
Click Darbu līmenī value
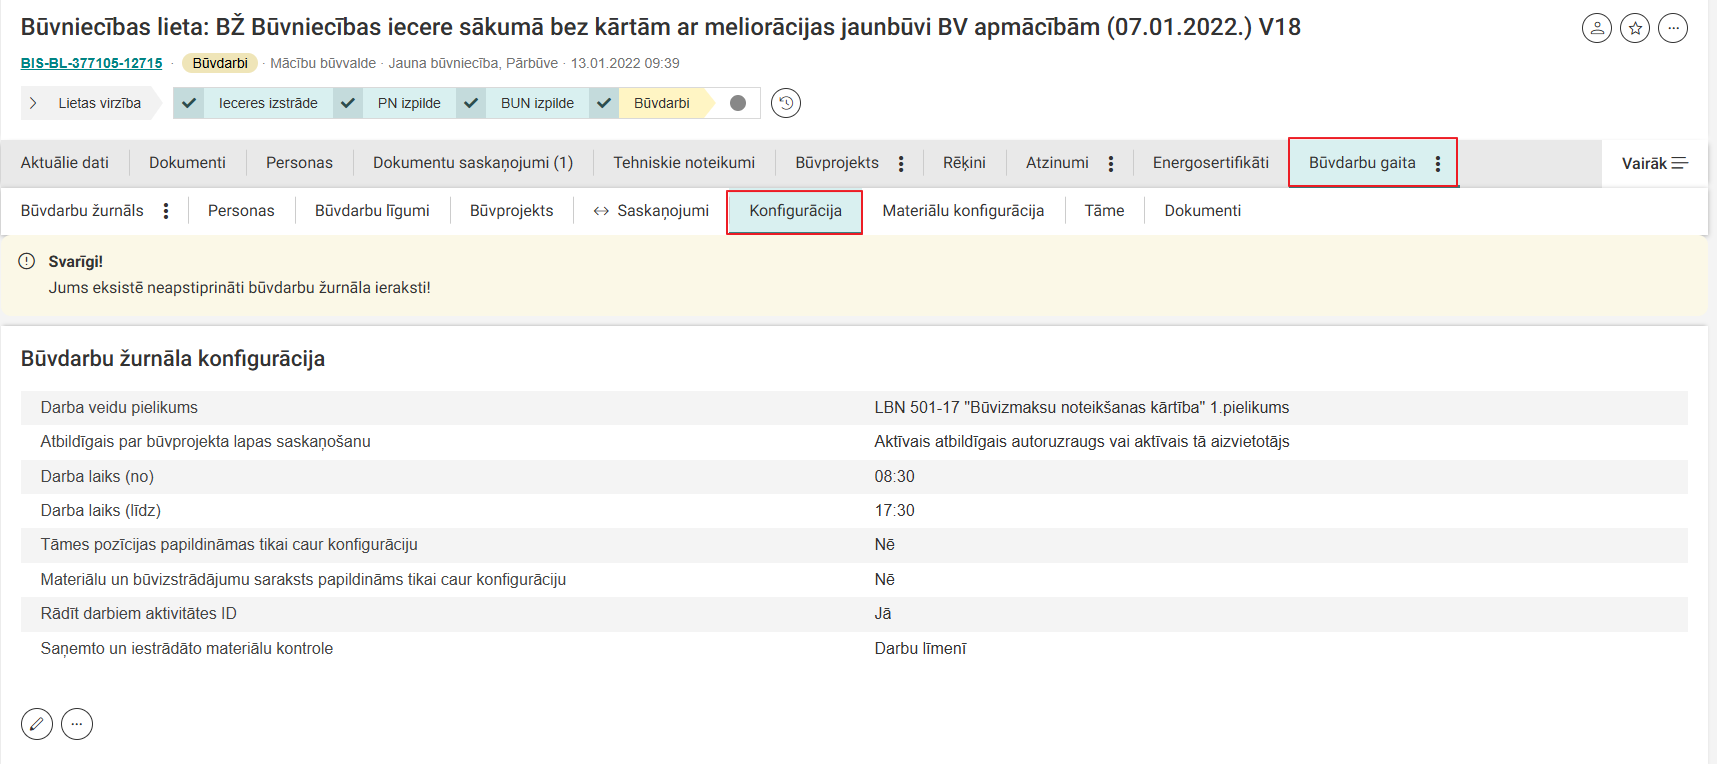point(920,649)
